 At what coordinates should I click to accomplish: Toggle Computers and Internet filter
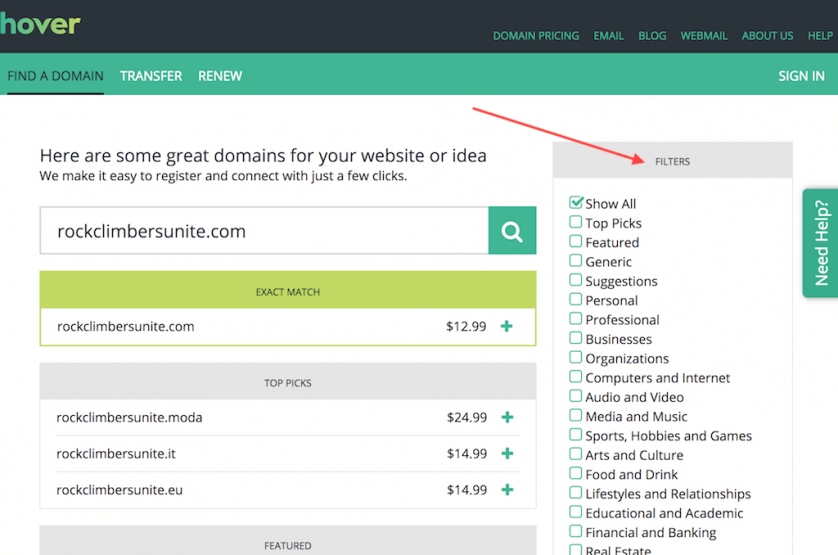point(576,376)
